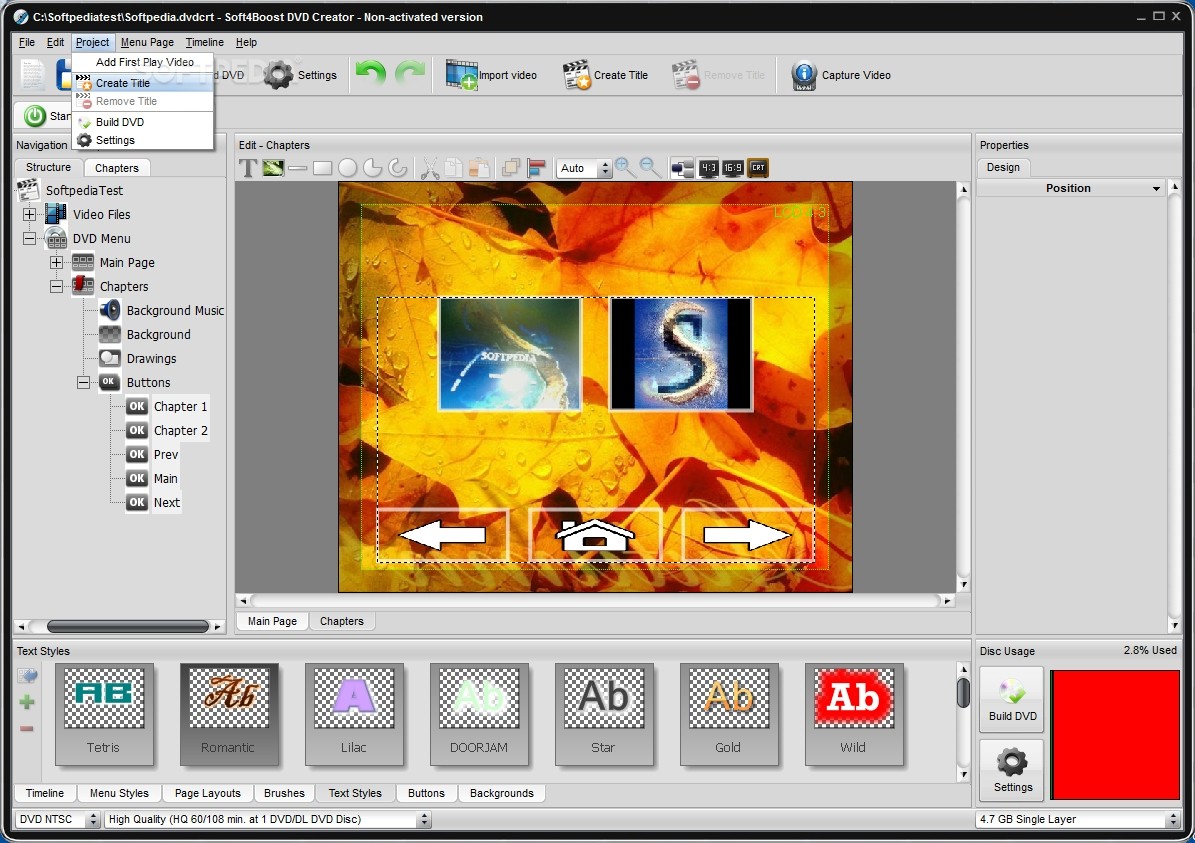Expand the Main Page tree node
The height and width of the screenshot is (843, 1195).
coord(56,262)
